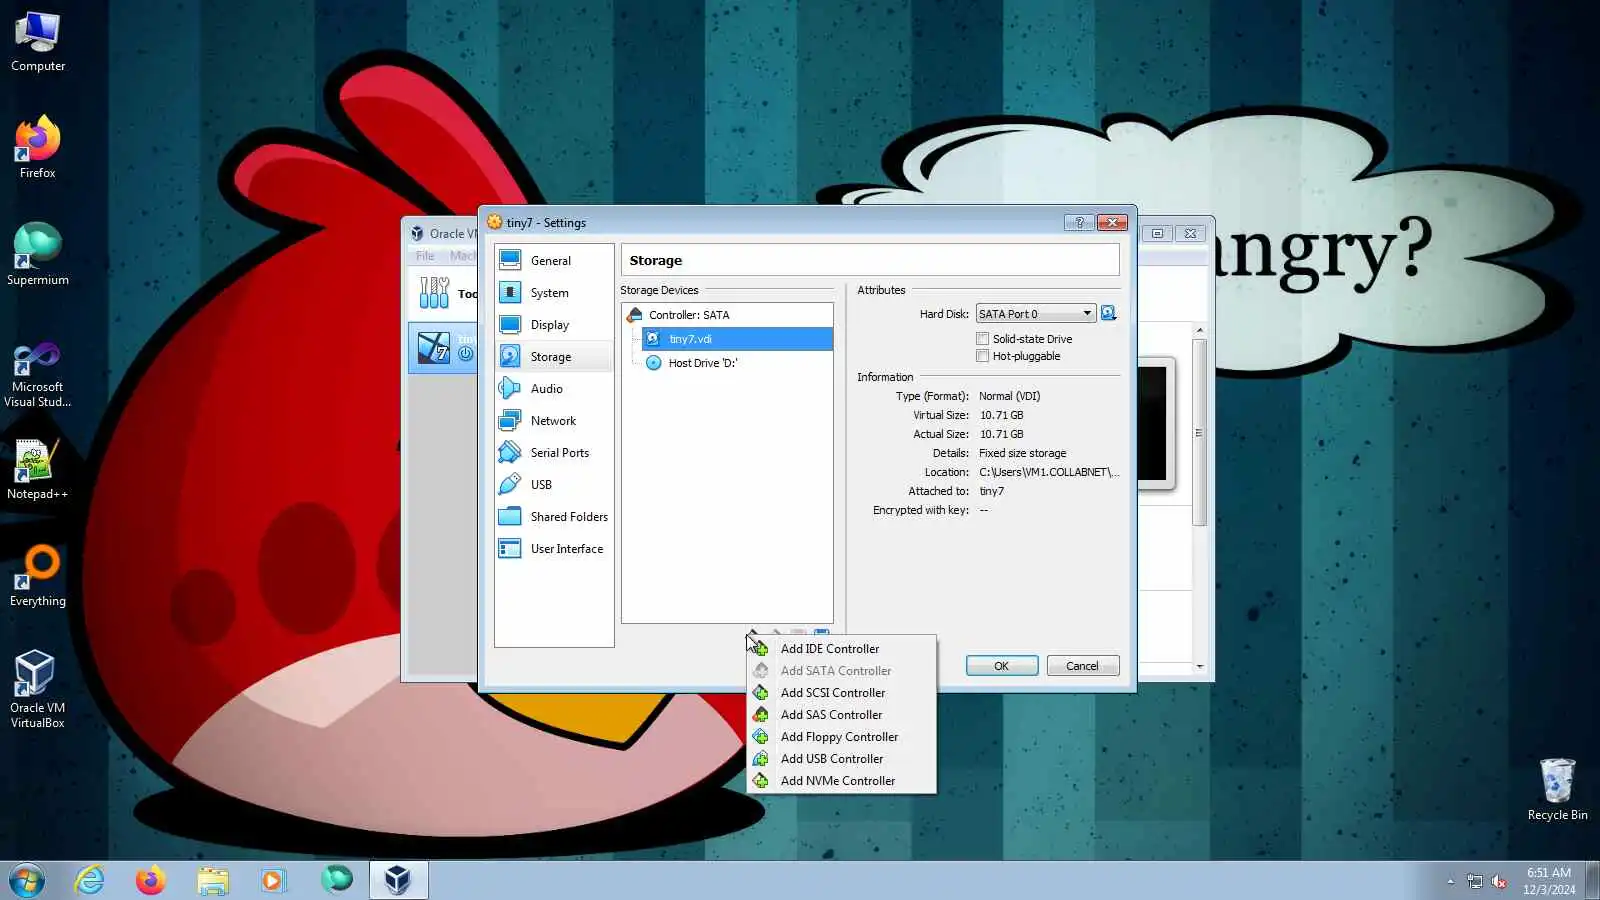Click the 'Attached to' tiny7 value
Viewport: 1600px width, 900px height.
pos(991,491)
